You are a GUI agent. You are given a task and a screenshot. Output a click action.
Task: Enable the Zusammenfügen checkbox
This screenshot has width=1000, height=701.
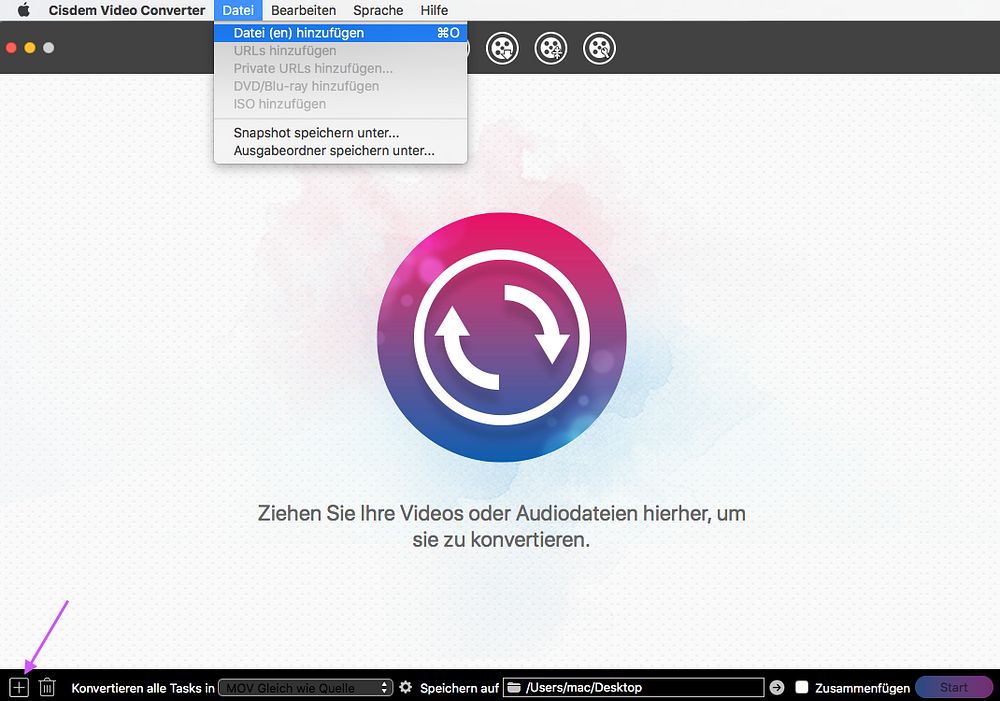[802, 687]
